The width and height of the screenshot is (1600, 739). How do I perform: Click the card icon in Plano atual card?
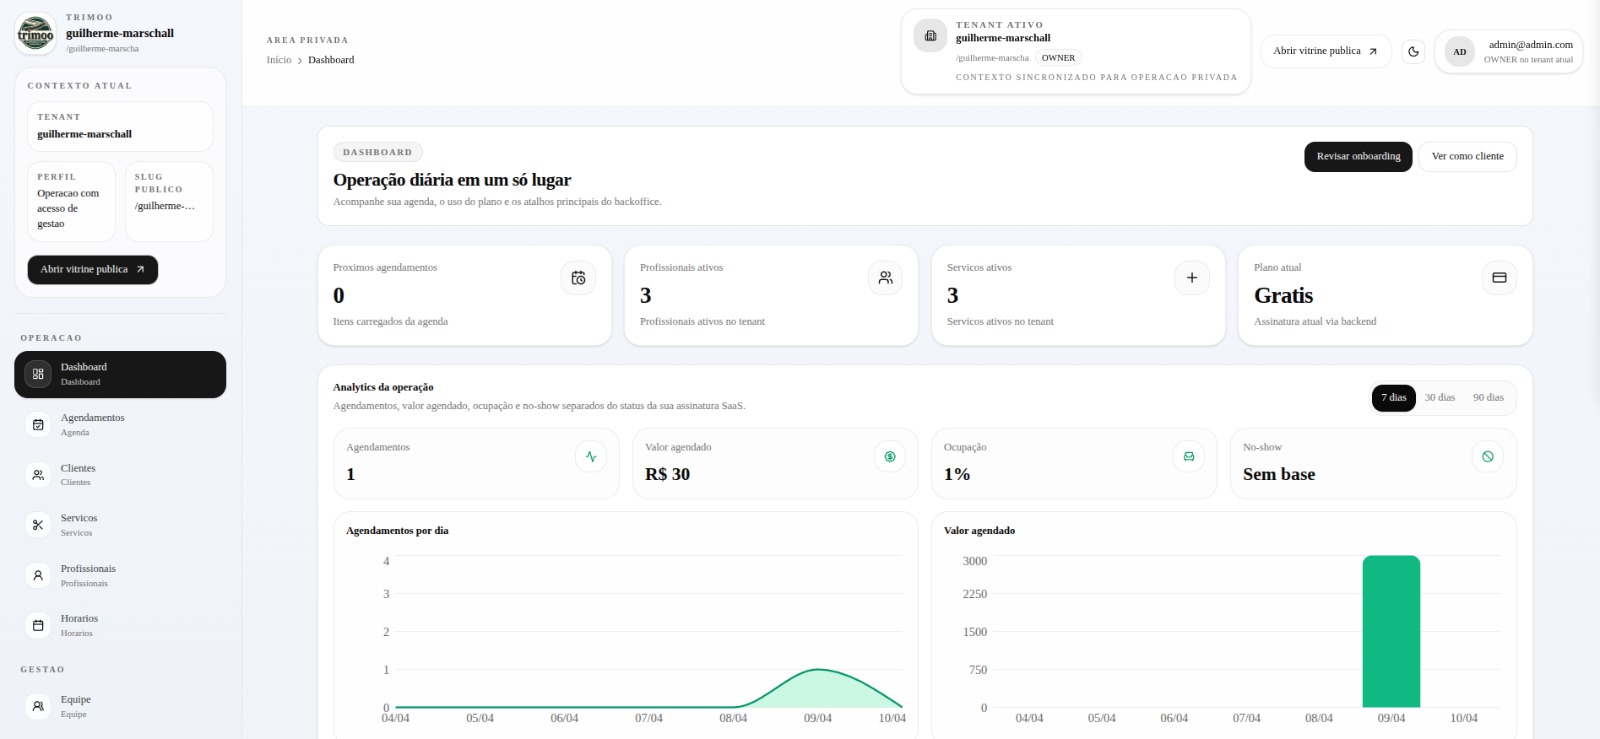coord(1499,278)
